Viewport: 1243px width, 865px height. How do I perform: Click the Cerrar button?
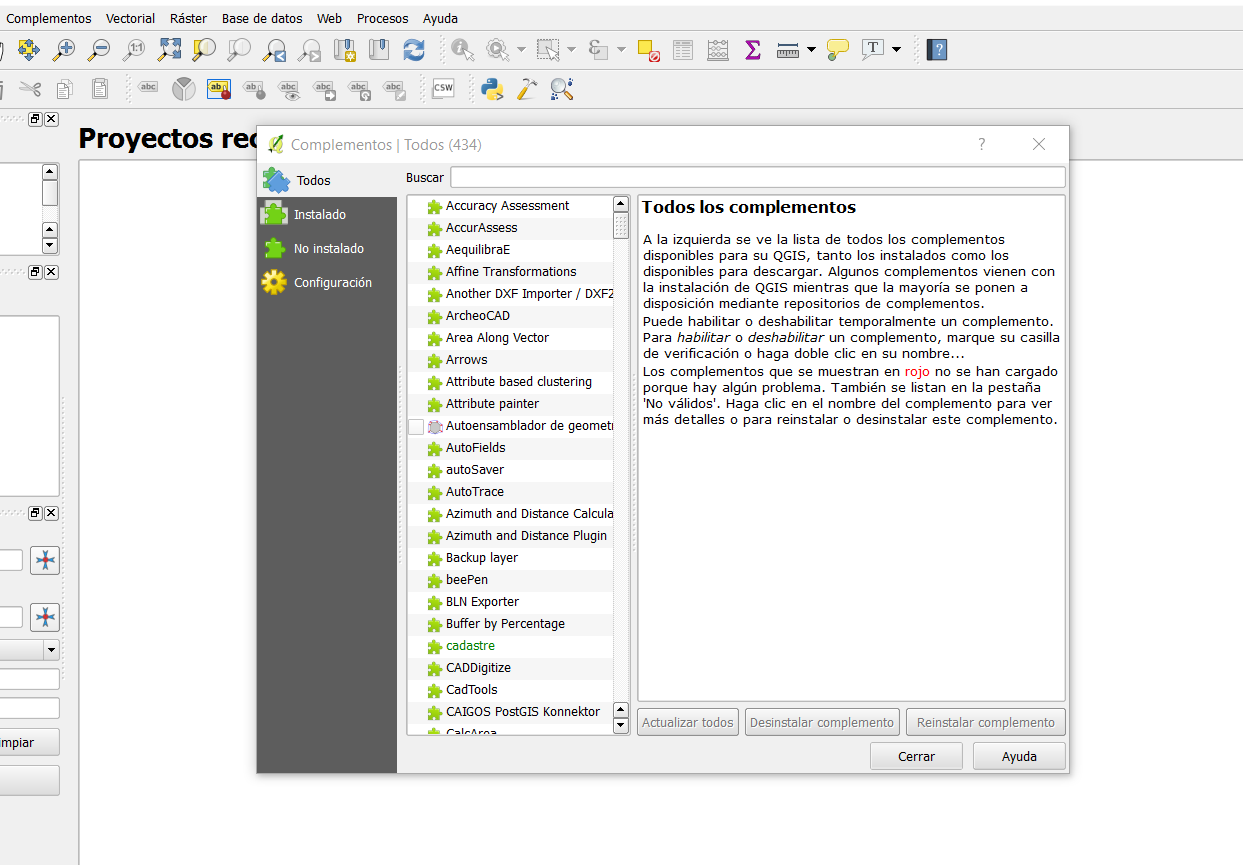[x=916, y=756]
